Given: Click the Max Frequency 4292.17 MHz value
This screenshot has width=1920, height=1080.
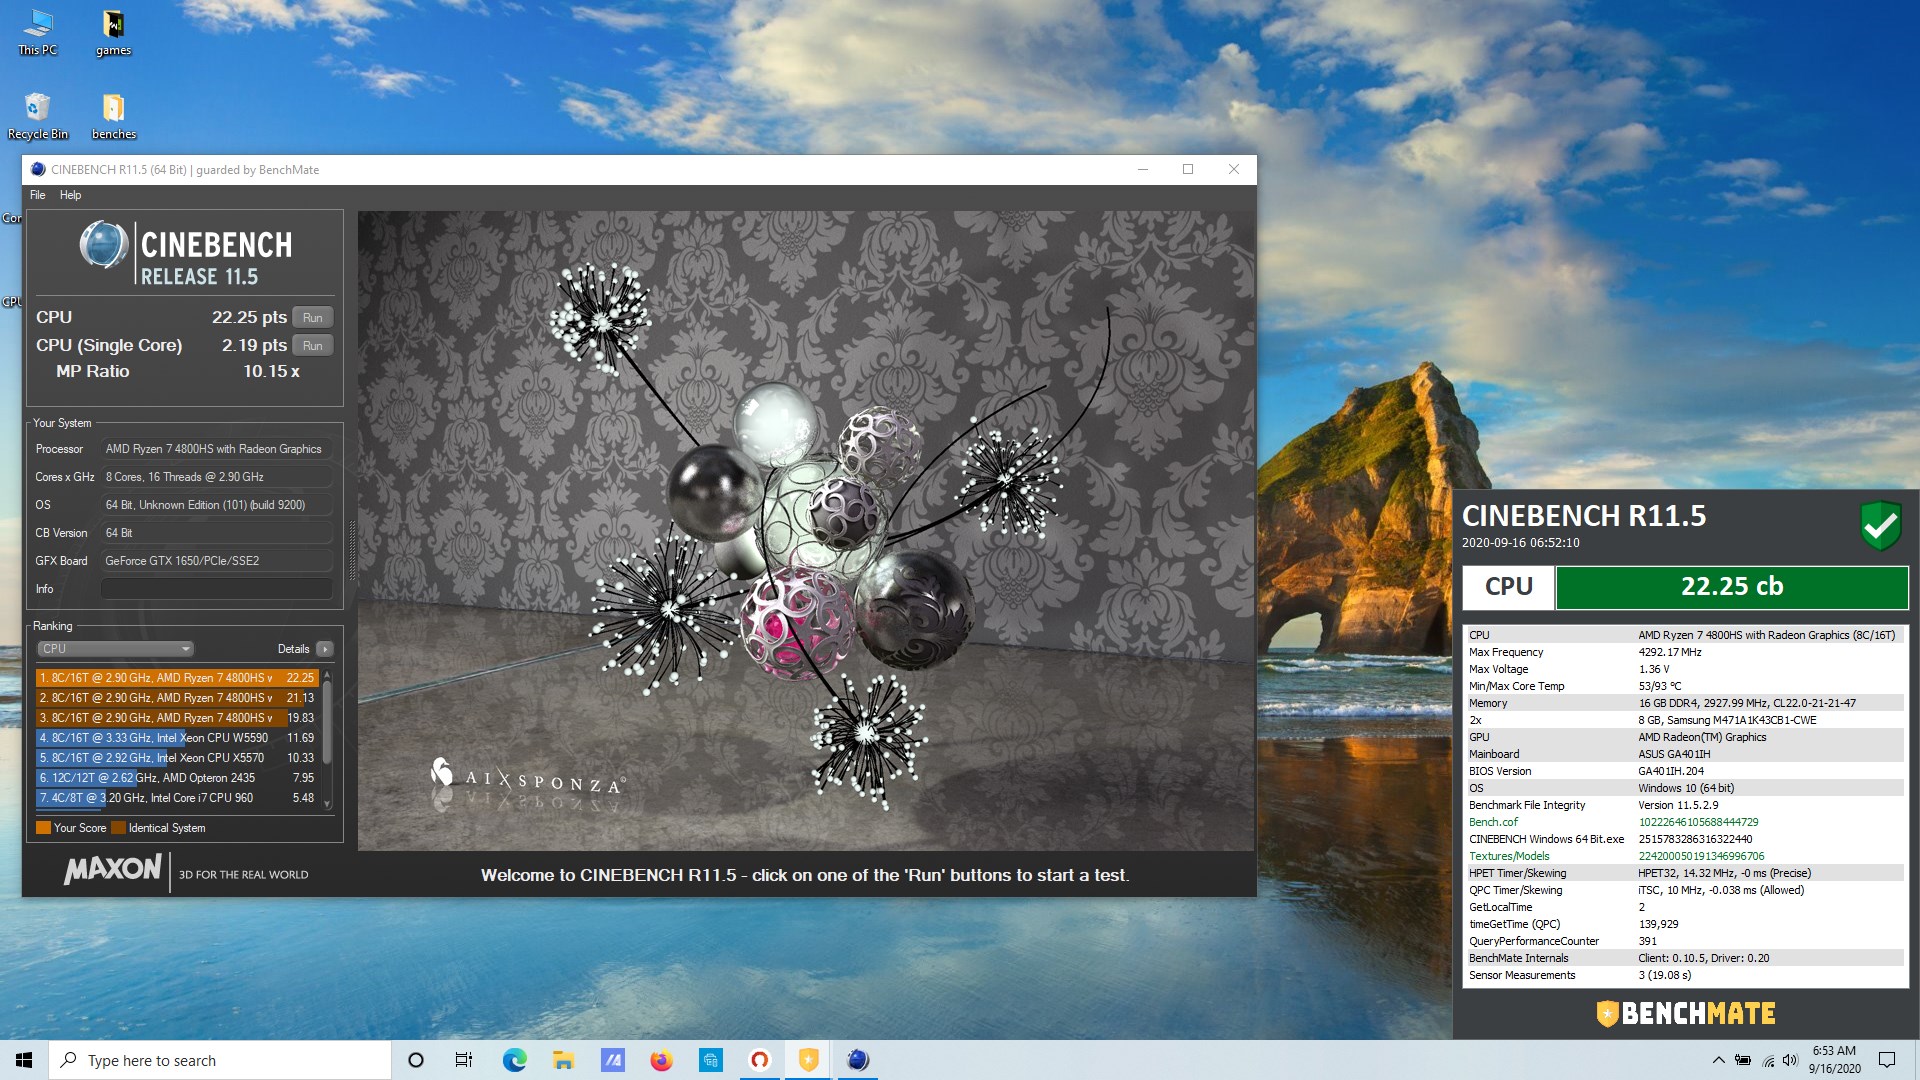Looking at the screenshot, I should point(1669,652).
